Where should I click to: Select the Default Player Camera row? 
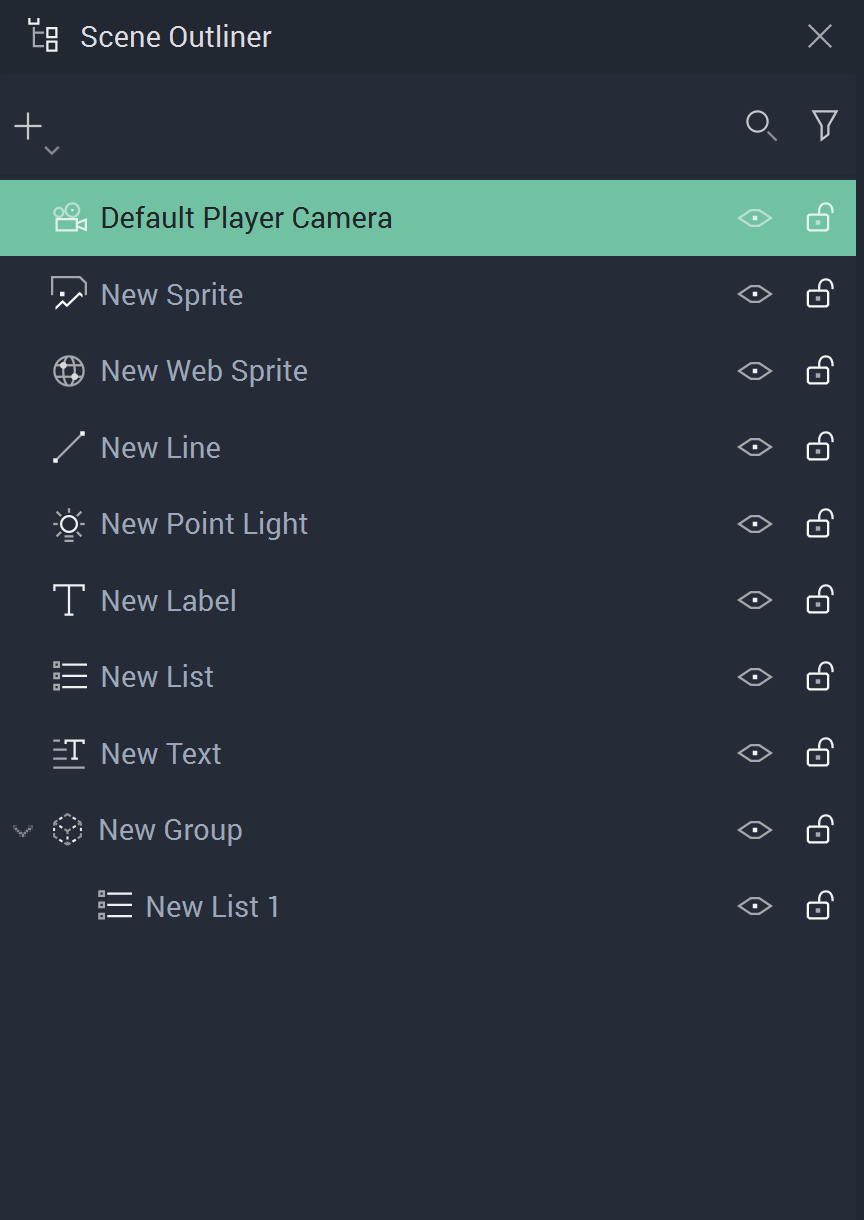pos(246,218)
